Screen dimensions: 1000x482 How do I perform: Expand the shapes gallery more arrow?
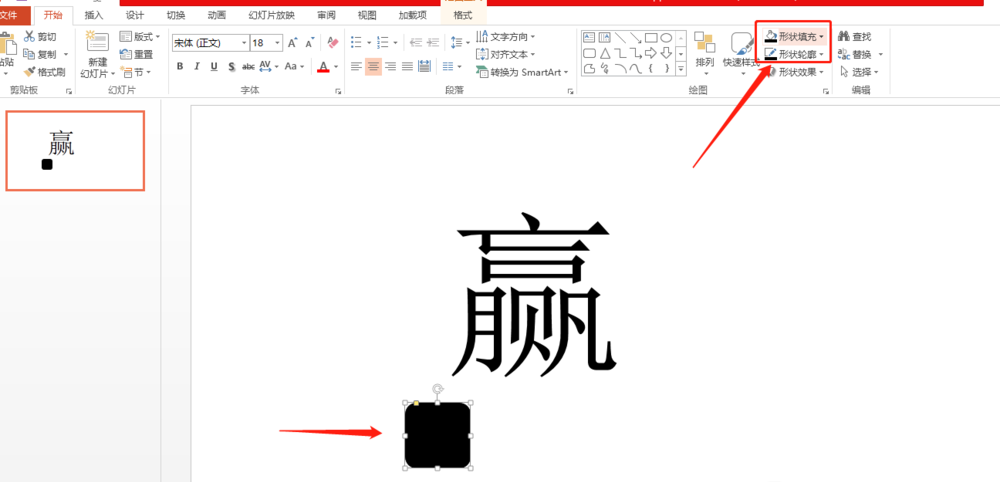681,68
